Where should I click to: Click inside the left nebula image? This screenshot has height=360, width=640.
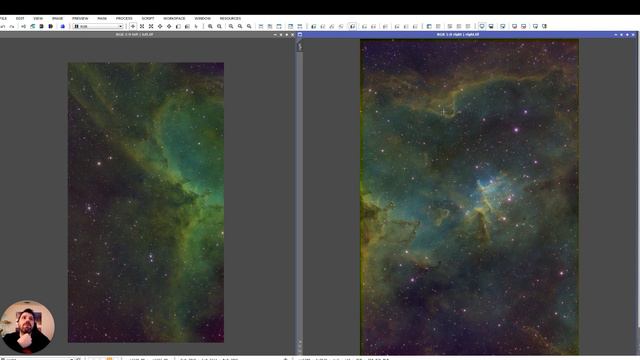click(x=146, y=202)
